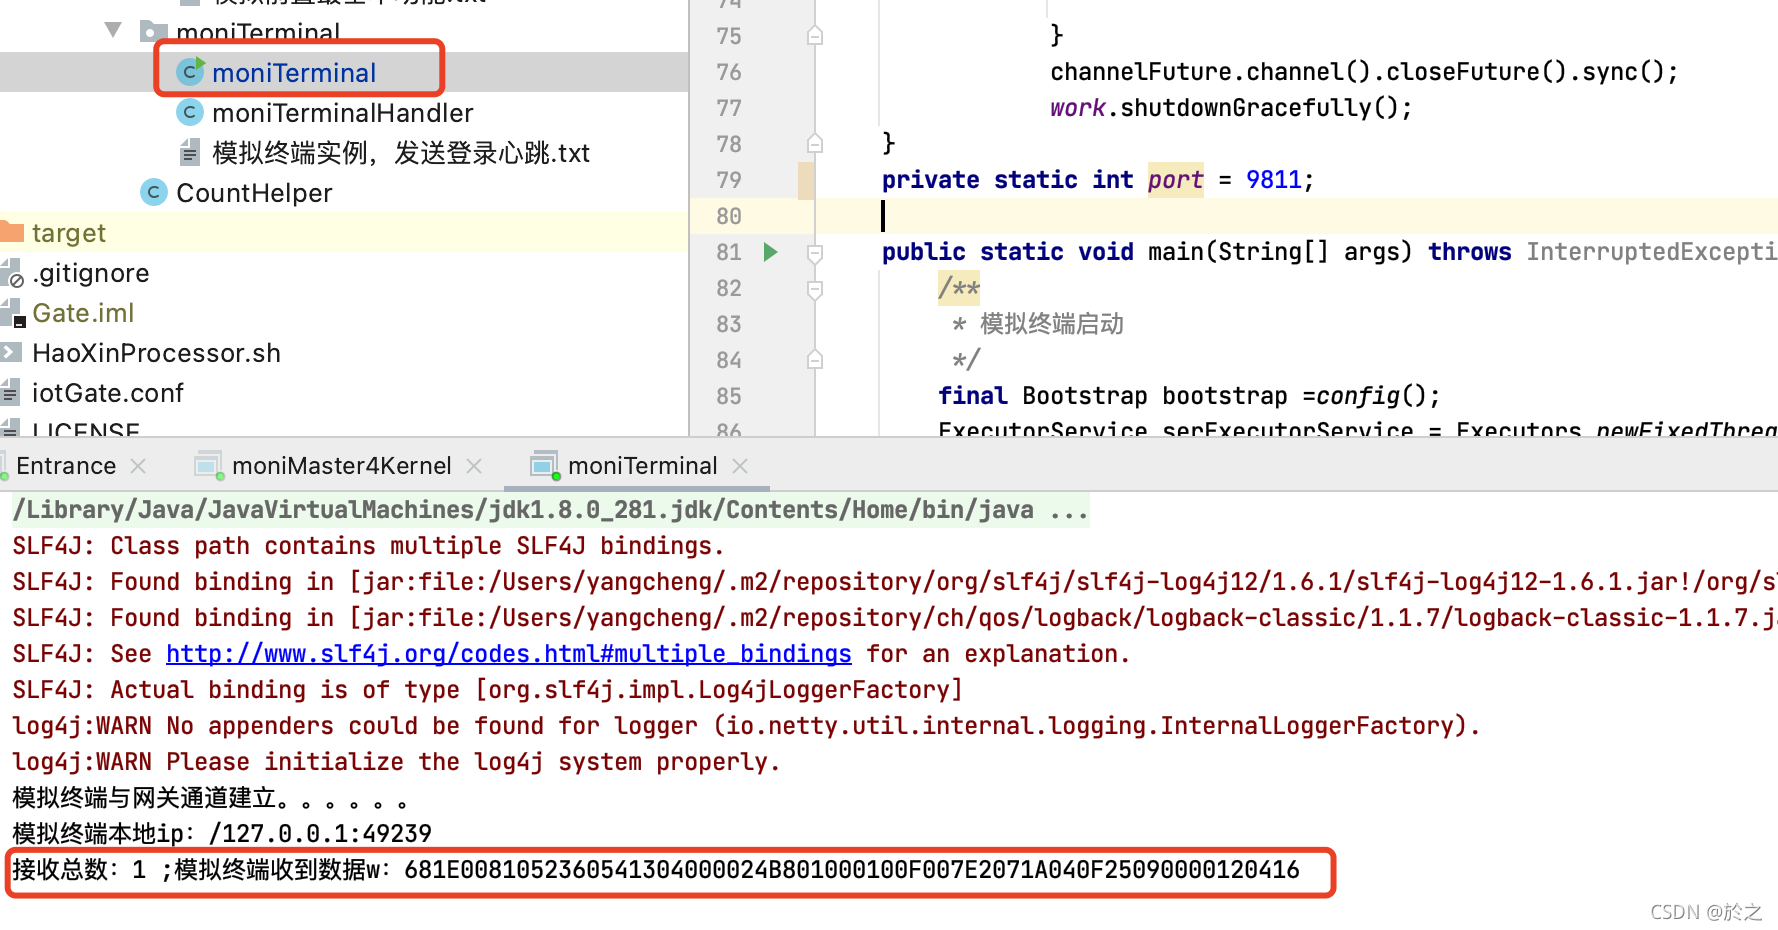Click the .gitignore file icon

tap(12, 273)
